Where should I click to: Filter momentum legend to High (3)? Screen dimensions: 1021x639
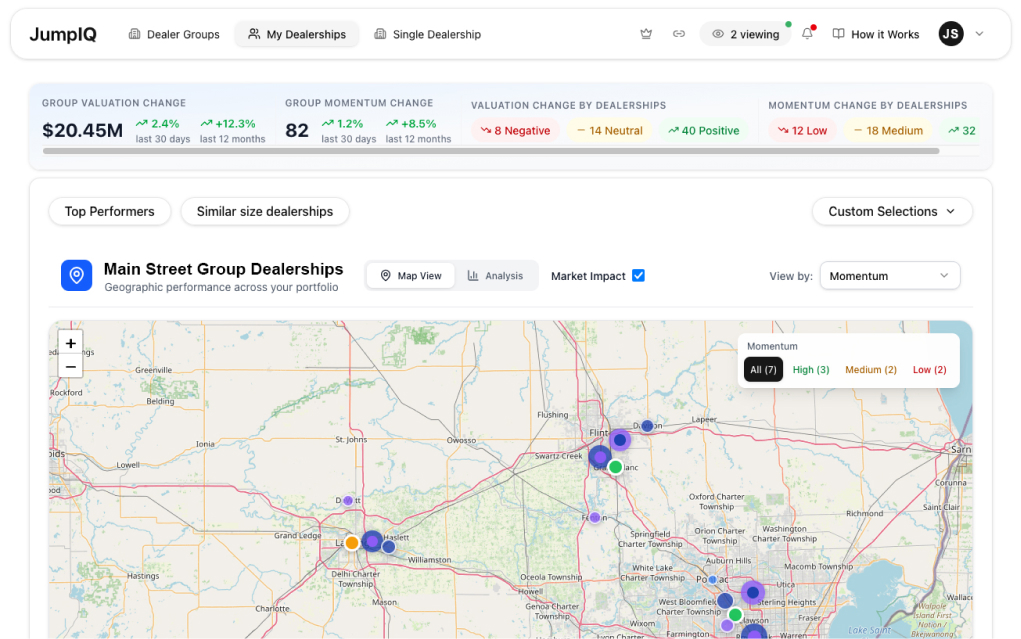811,370
